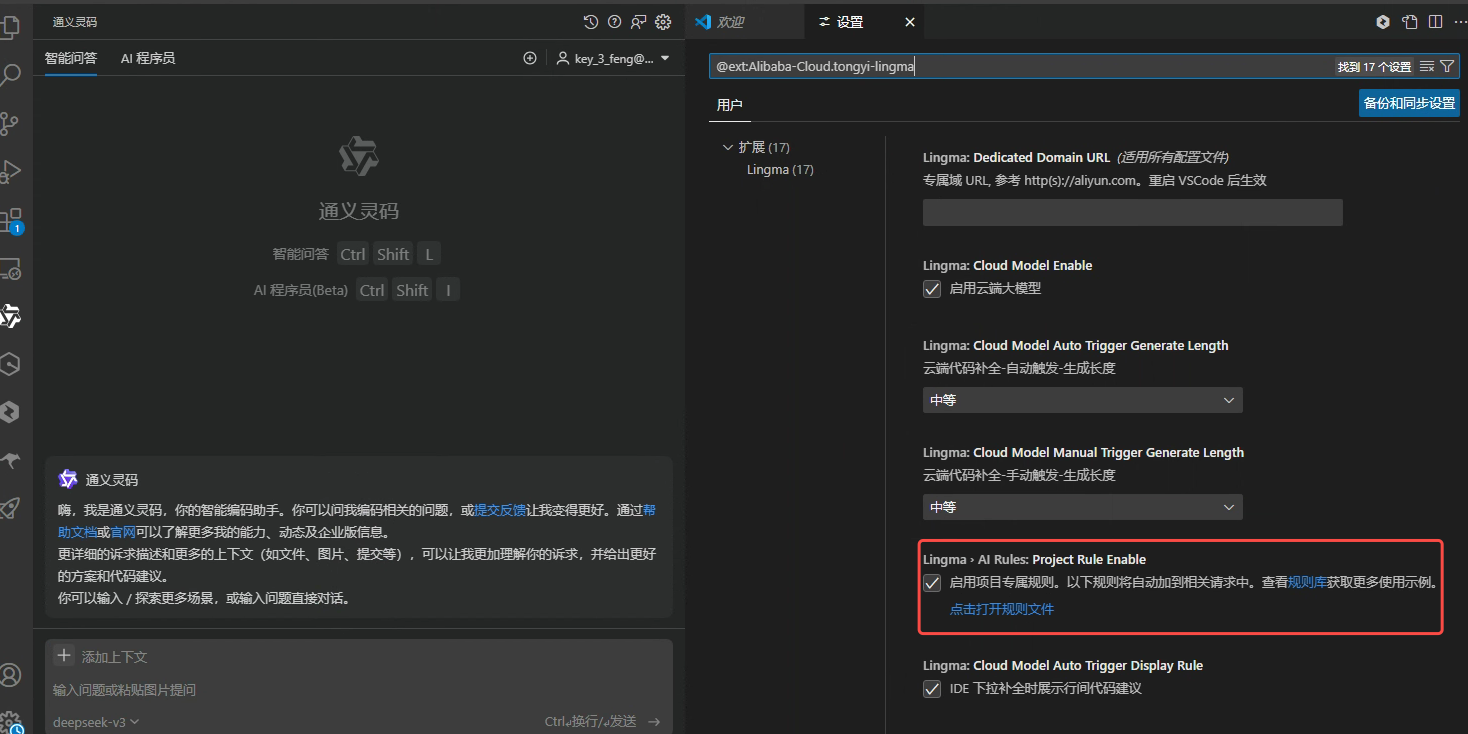Open Lingma panel settings gear
1468x734 pixels.
coord(663,22)
